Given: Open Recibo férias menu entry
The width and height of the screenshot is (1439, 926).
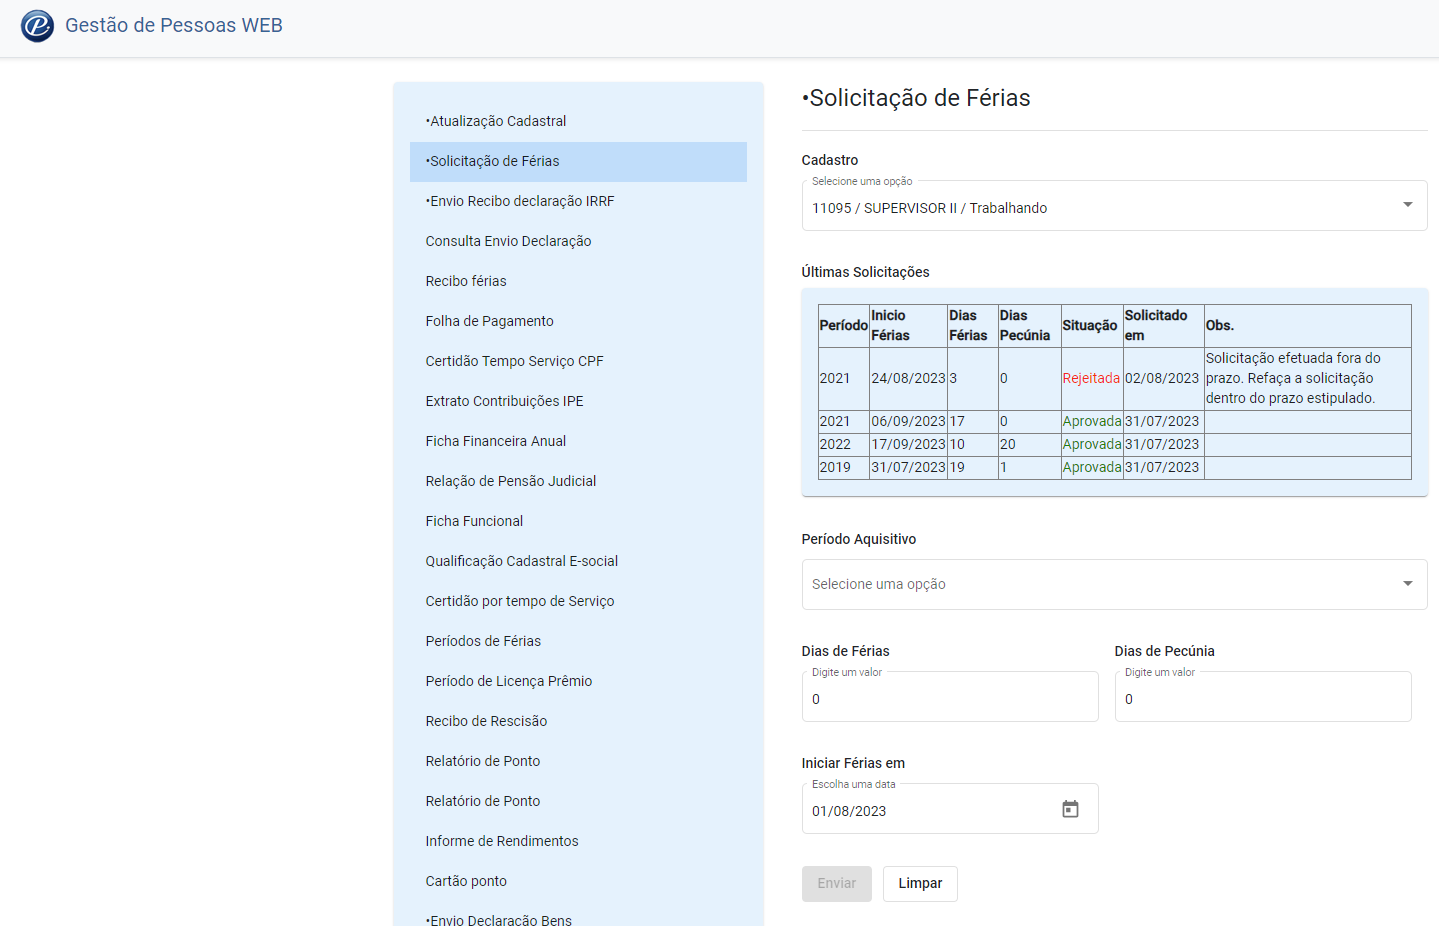Looking at the screenshot, I should 578,281.
